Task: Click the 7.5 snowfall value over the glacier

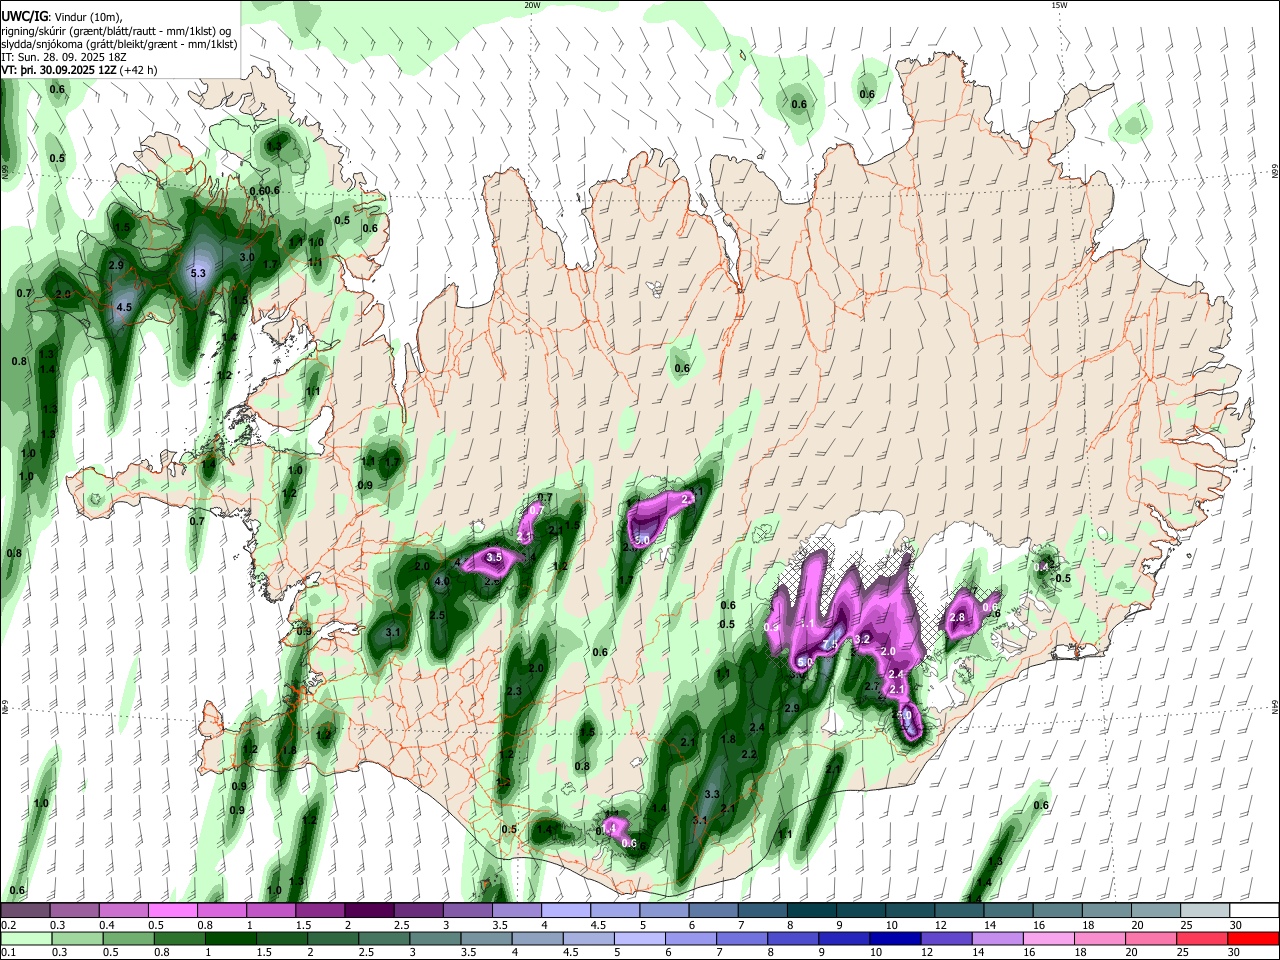Action: (829, 645)
